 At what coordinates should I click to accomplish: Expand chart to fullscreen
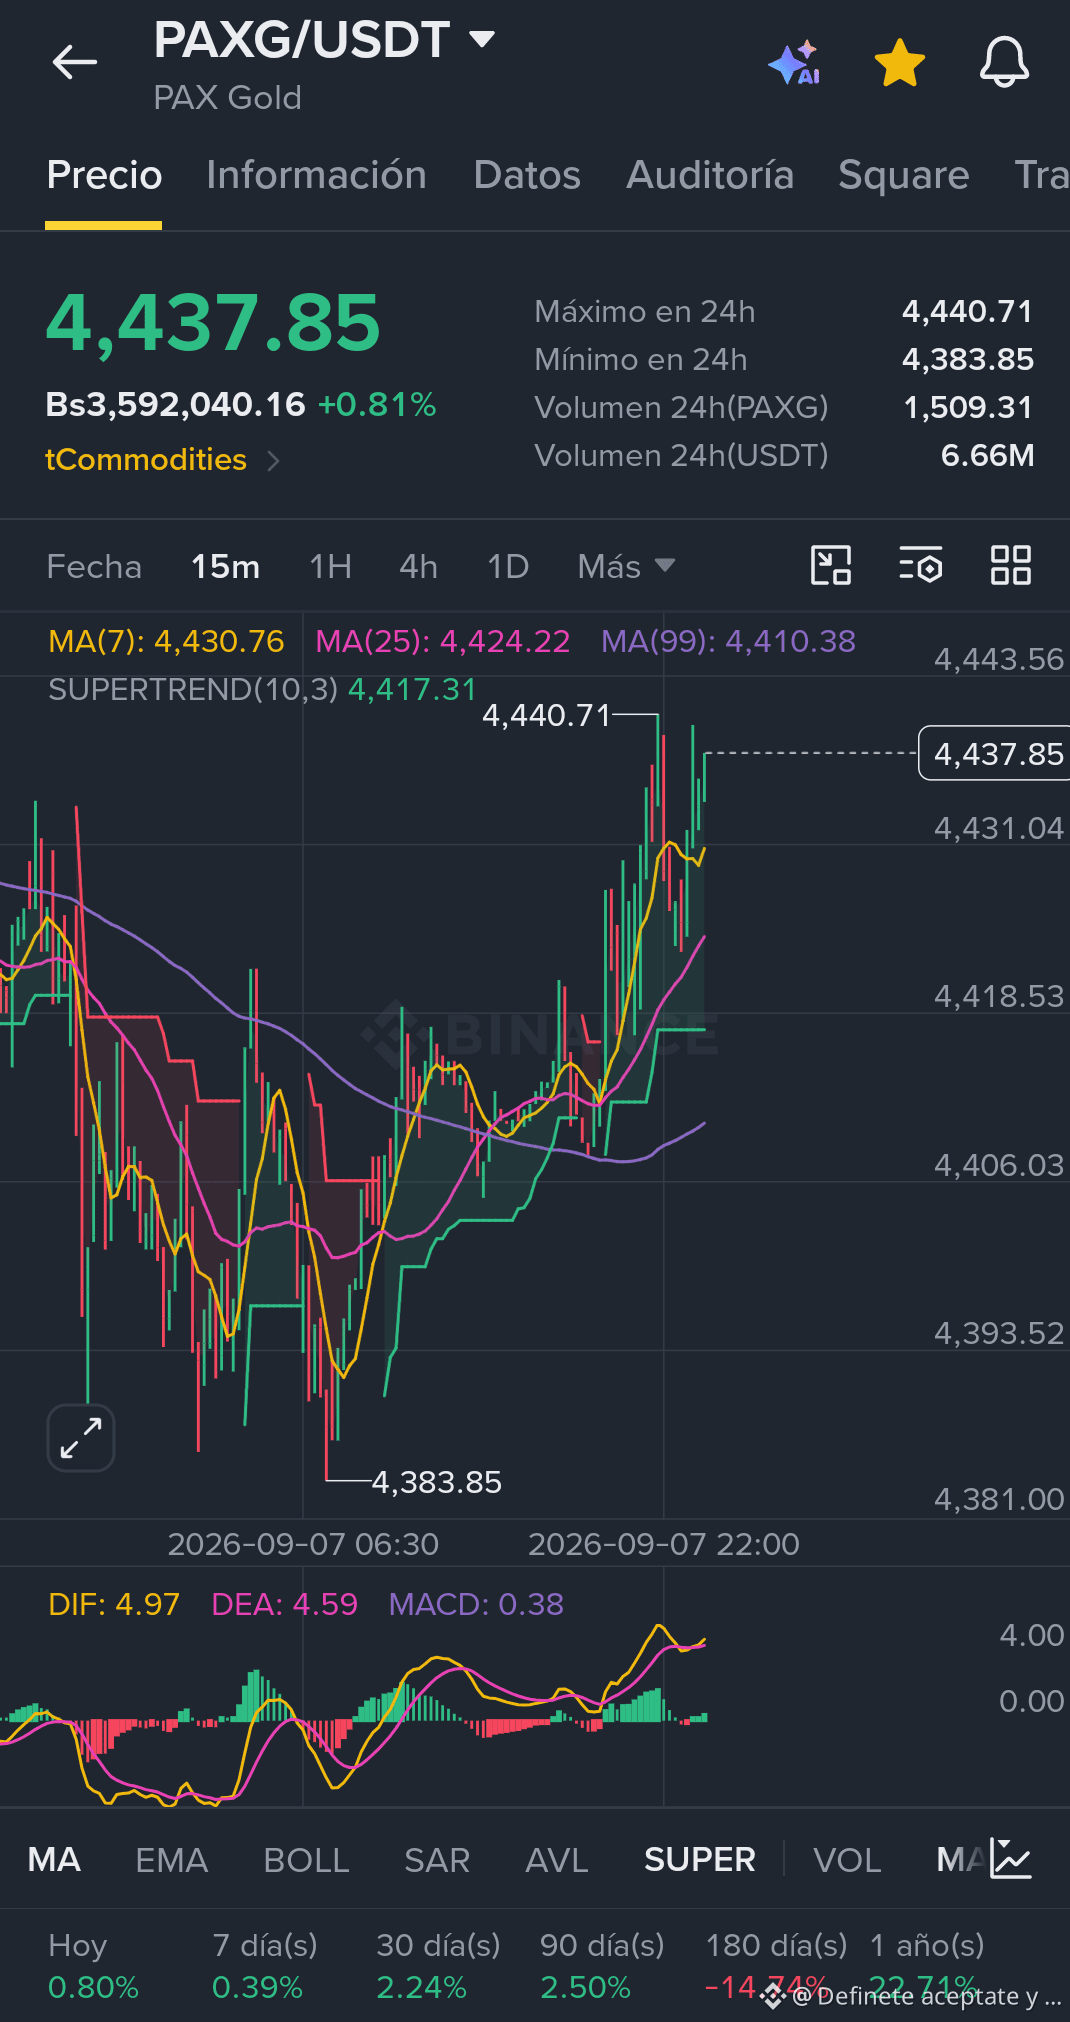click(x=81, y=1438)
